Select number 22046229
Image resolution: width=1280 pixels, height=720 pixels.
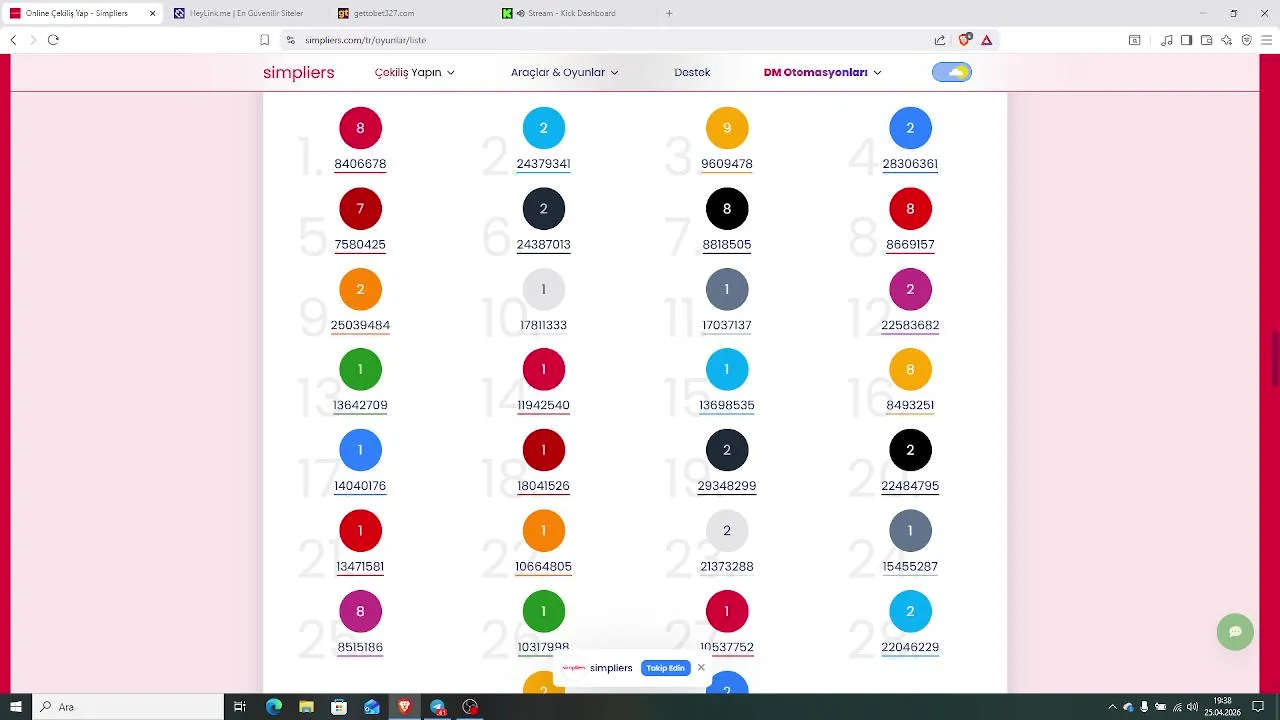[x=910, y=648]
